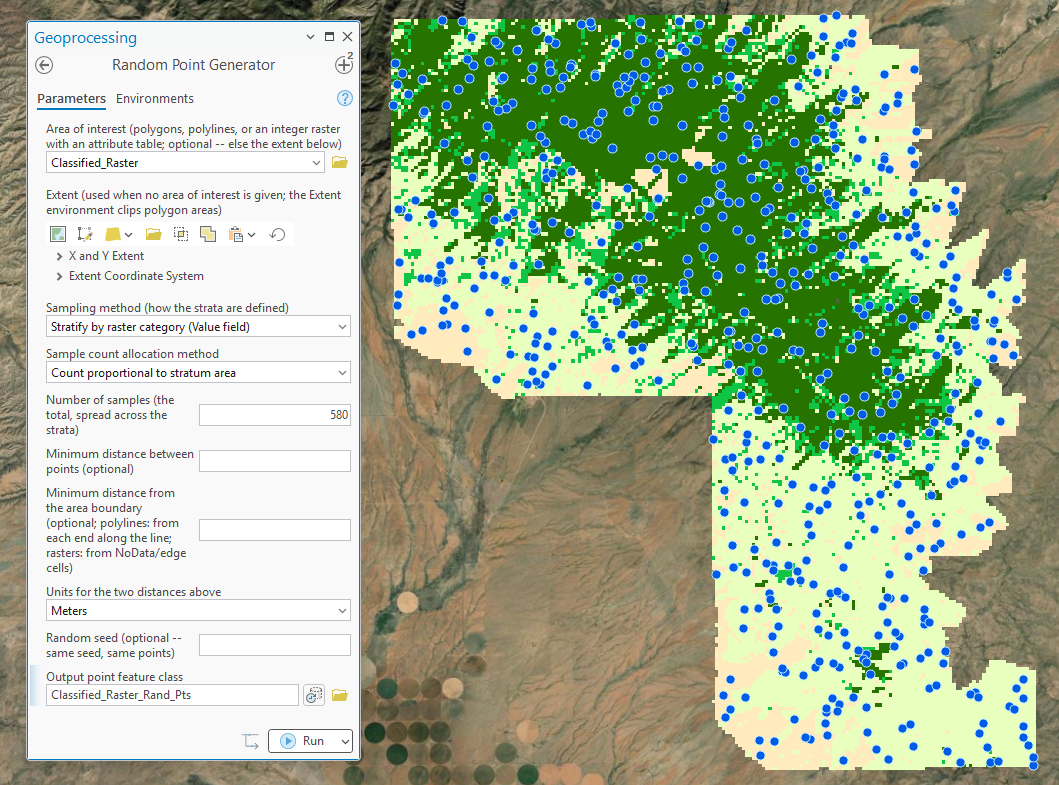Select union of inputs extent icon

pyautogui.click(x=208, y=234)
